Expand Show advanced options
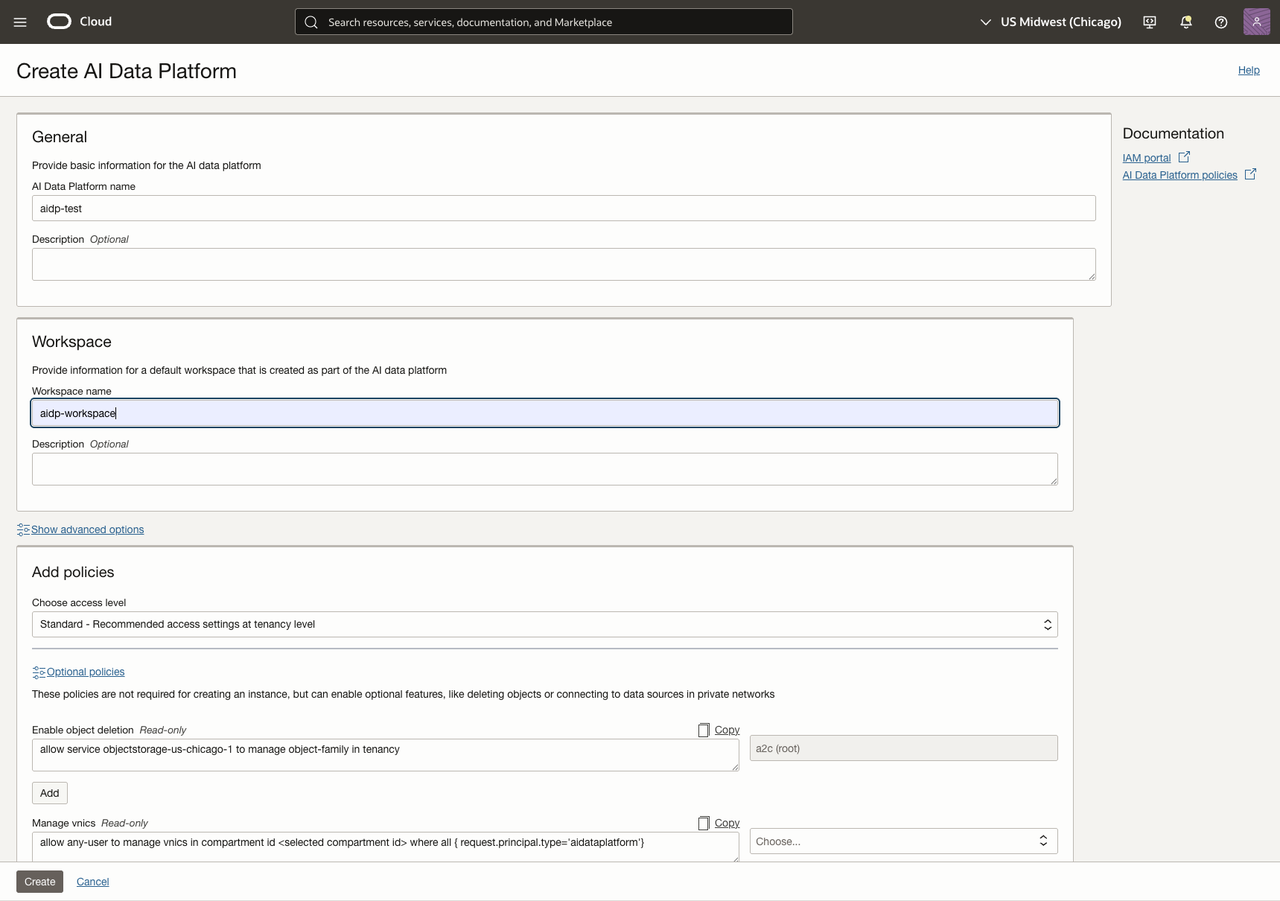 pyautogui.click(x=87, y=530)
